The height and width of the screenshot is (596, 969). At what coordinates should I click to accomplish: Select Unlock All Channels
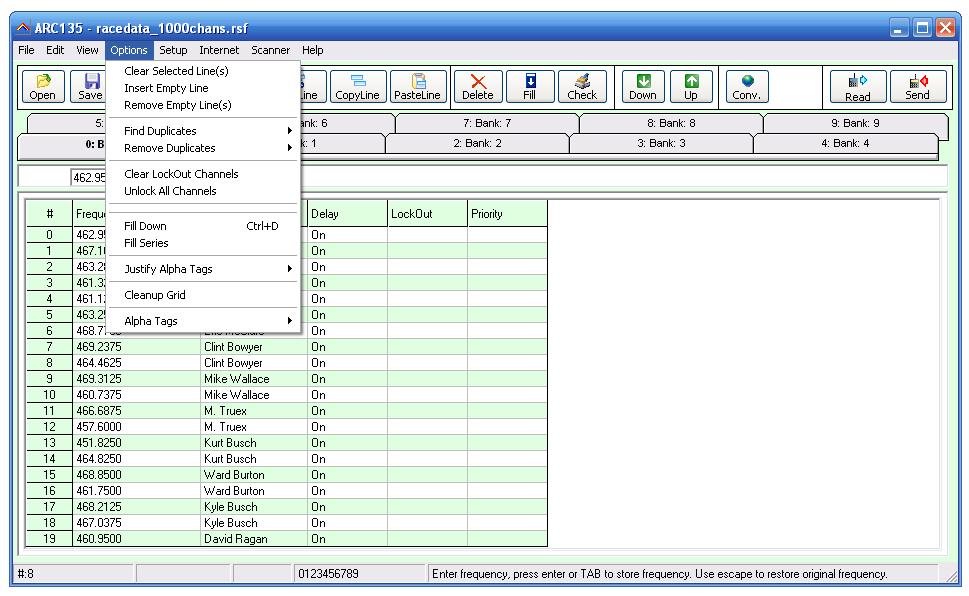click(204, 192)
